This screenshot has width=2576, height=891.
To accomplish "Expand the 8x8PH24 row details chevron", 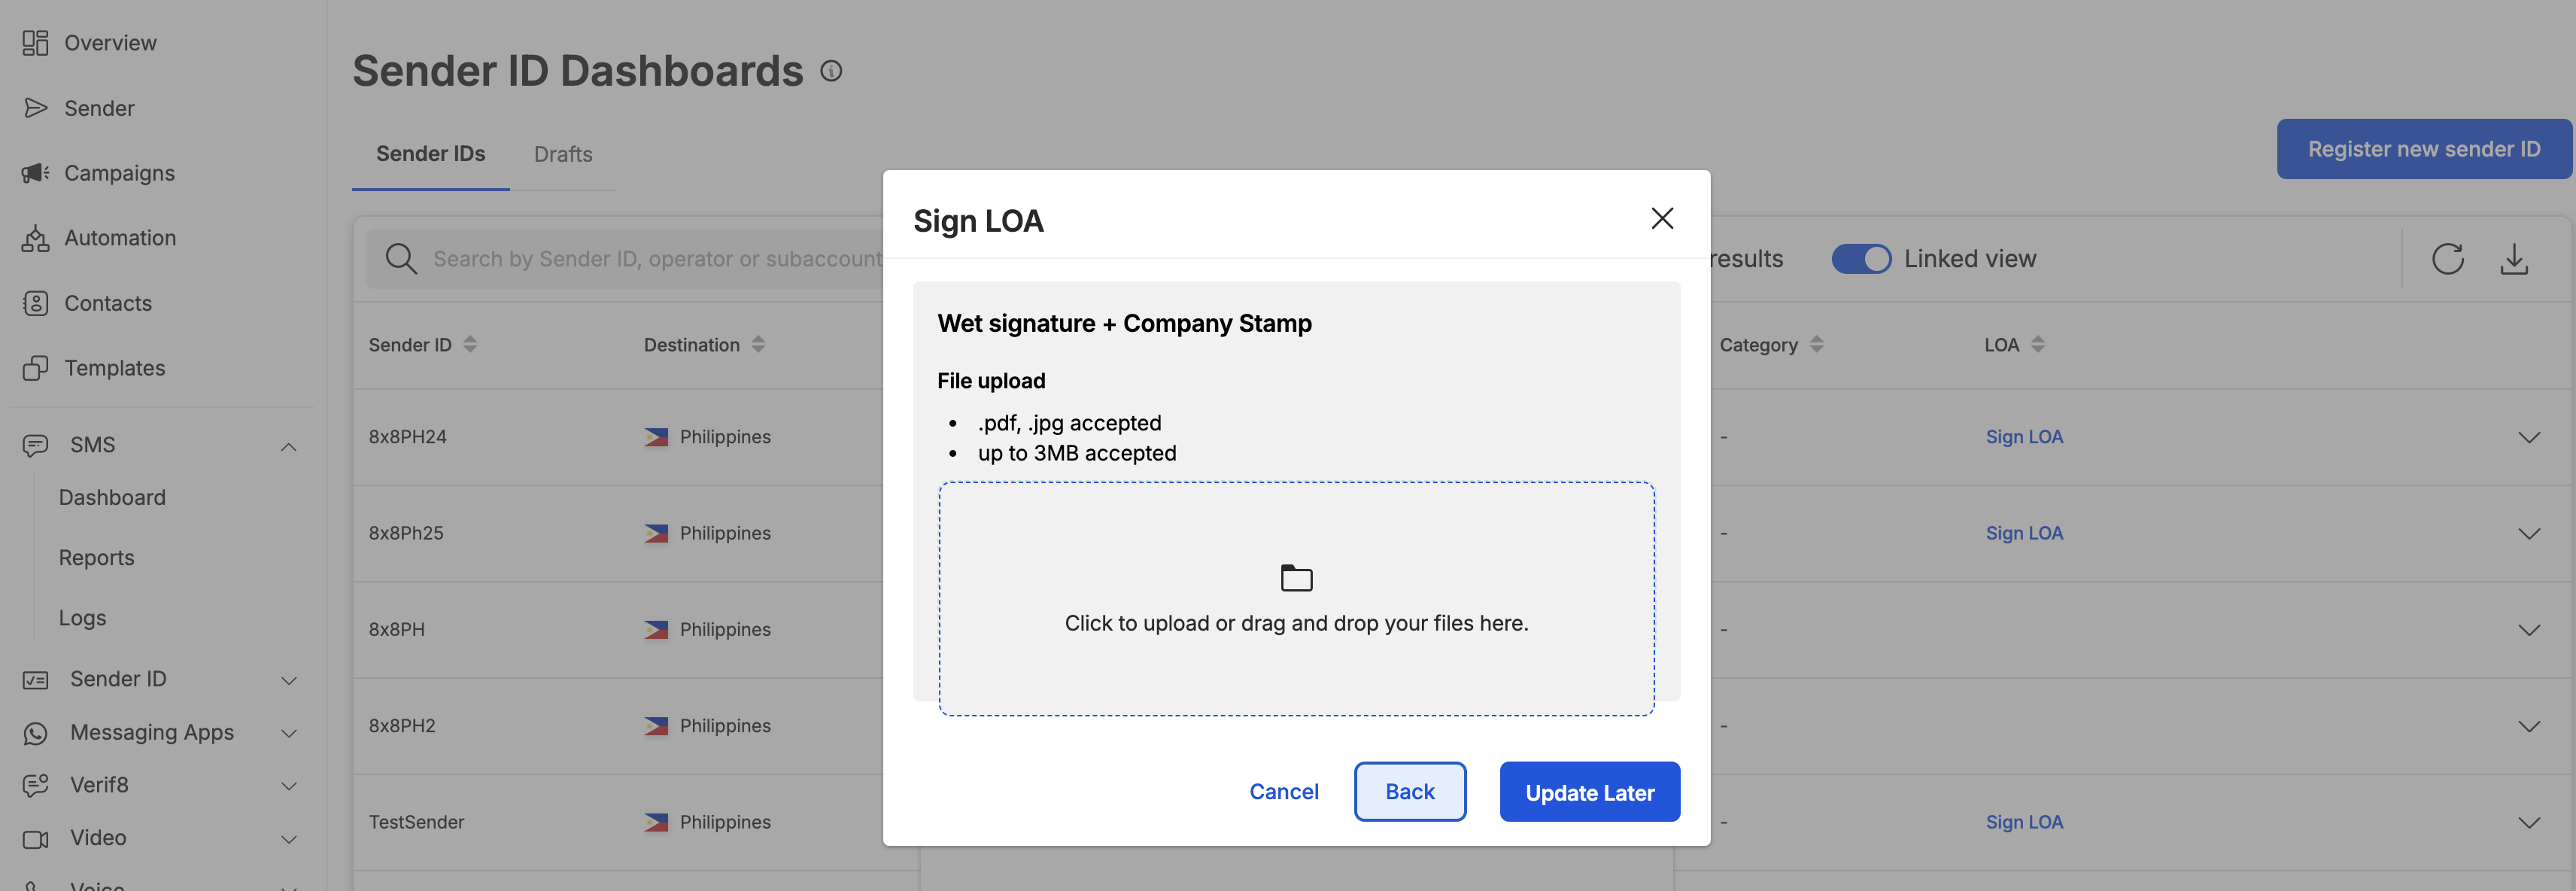I will click(x=2529, y=437).
